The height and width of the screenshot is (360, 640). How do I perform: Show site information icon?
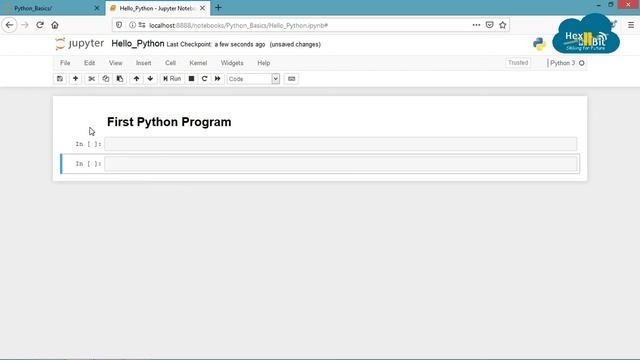132,25
